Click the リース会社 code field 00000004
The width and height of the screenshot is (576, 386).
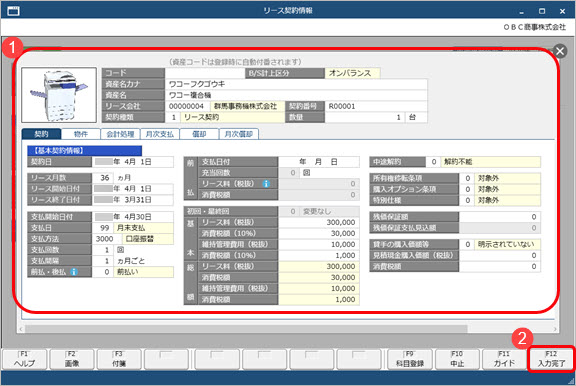(187, 106)
